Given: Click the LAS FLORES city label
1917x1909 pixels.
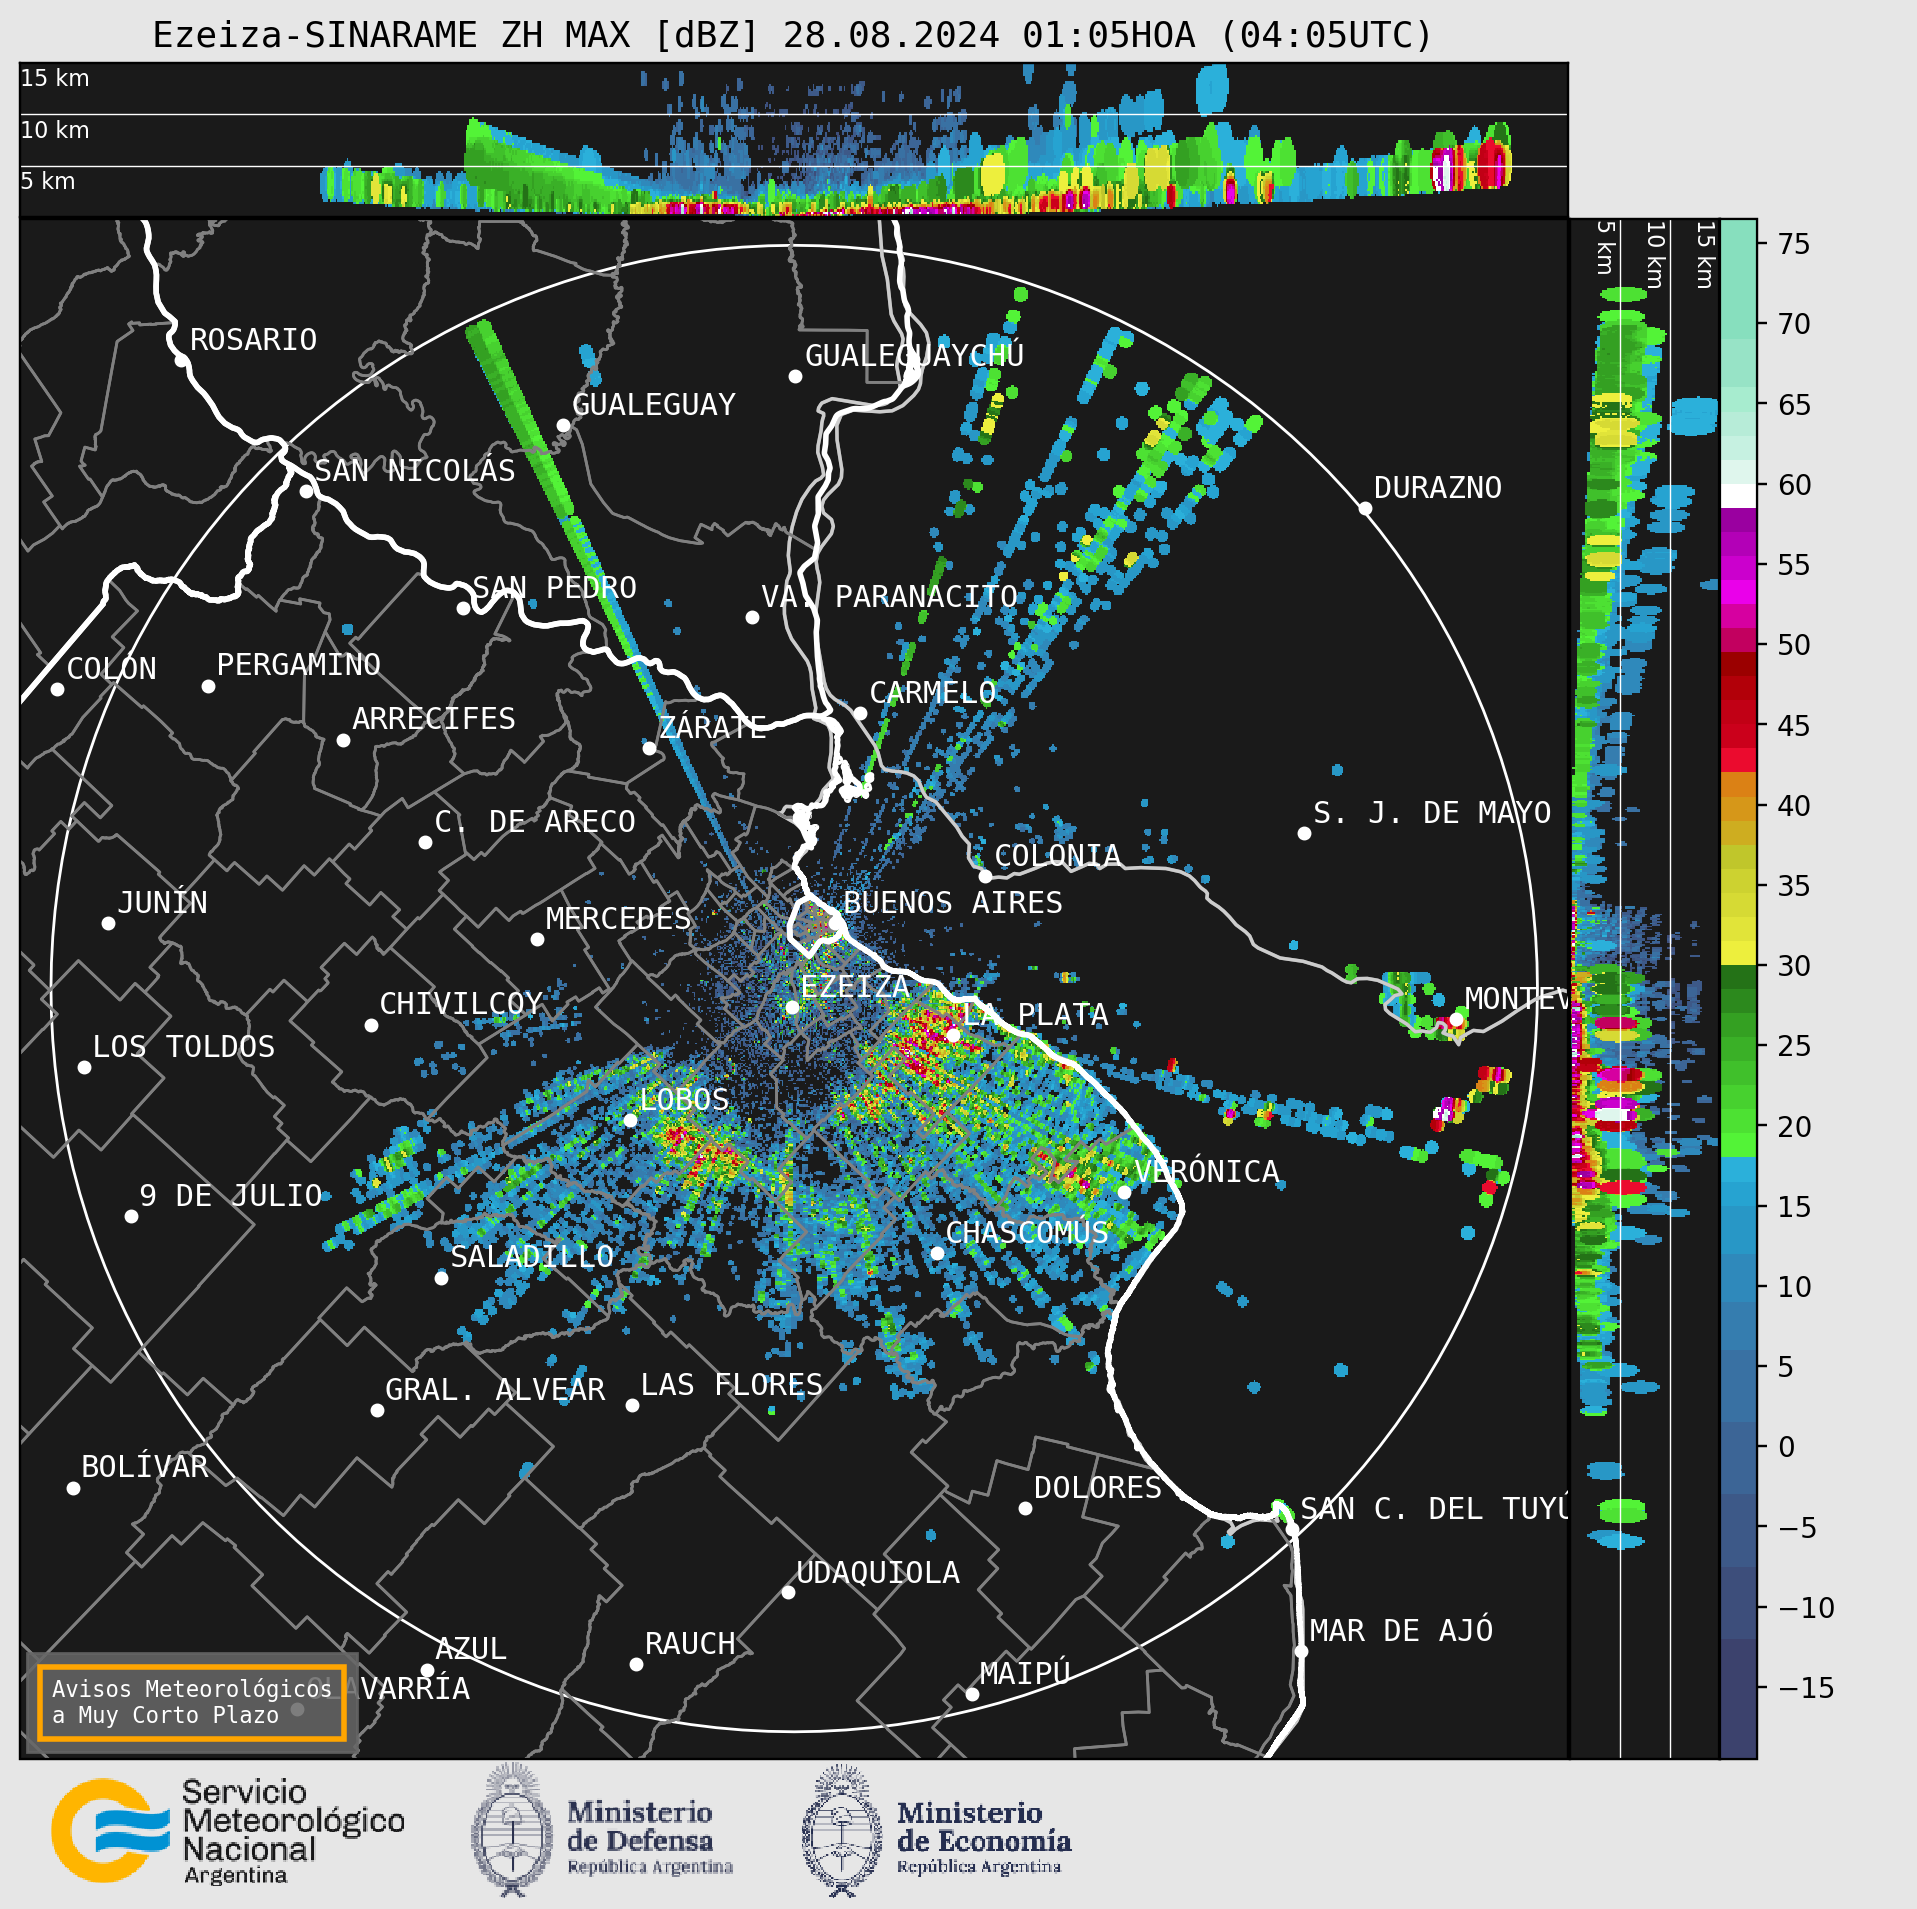Looking at the screenshot, I should 732,1385.
